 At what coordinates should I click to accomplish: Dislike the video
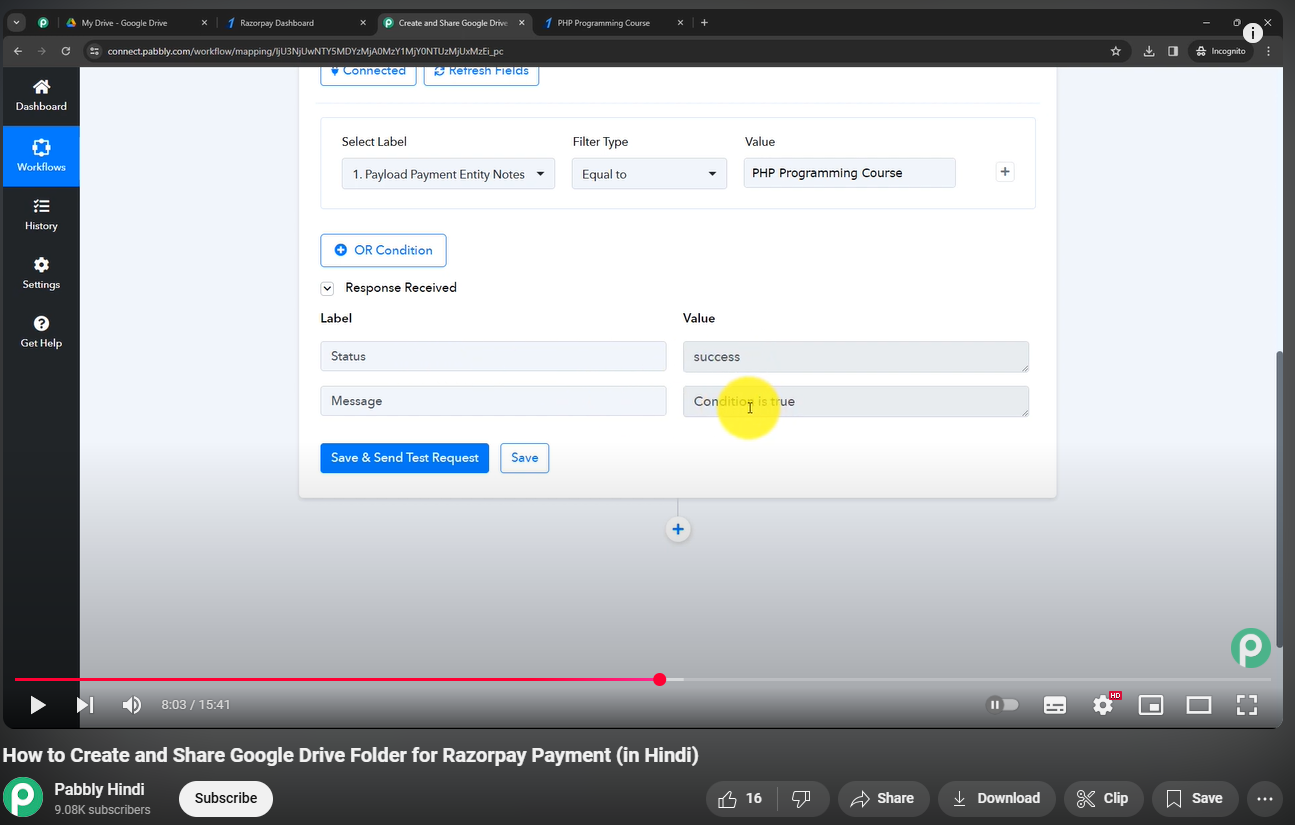(x=802, y=798)
